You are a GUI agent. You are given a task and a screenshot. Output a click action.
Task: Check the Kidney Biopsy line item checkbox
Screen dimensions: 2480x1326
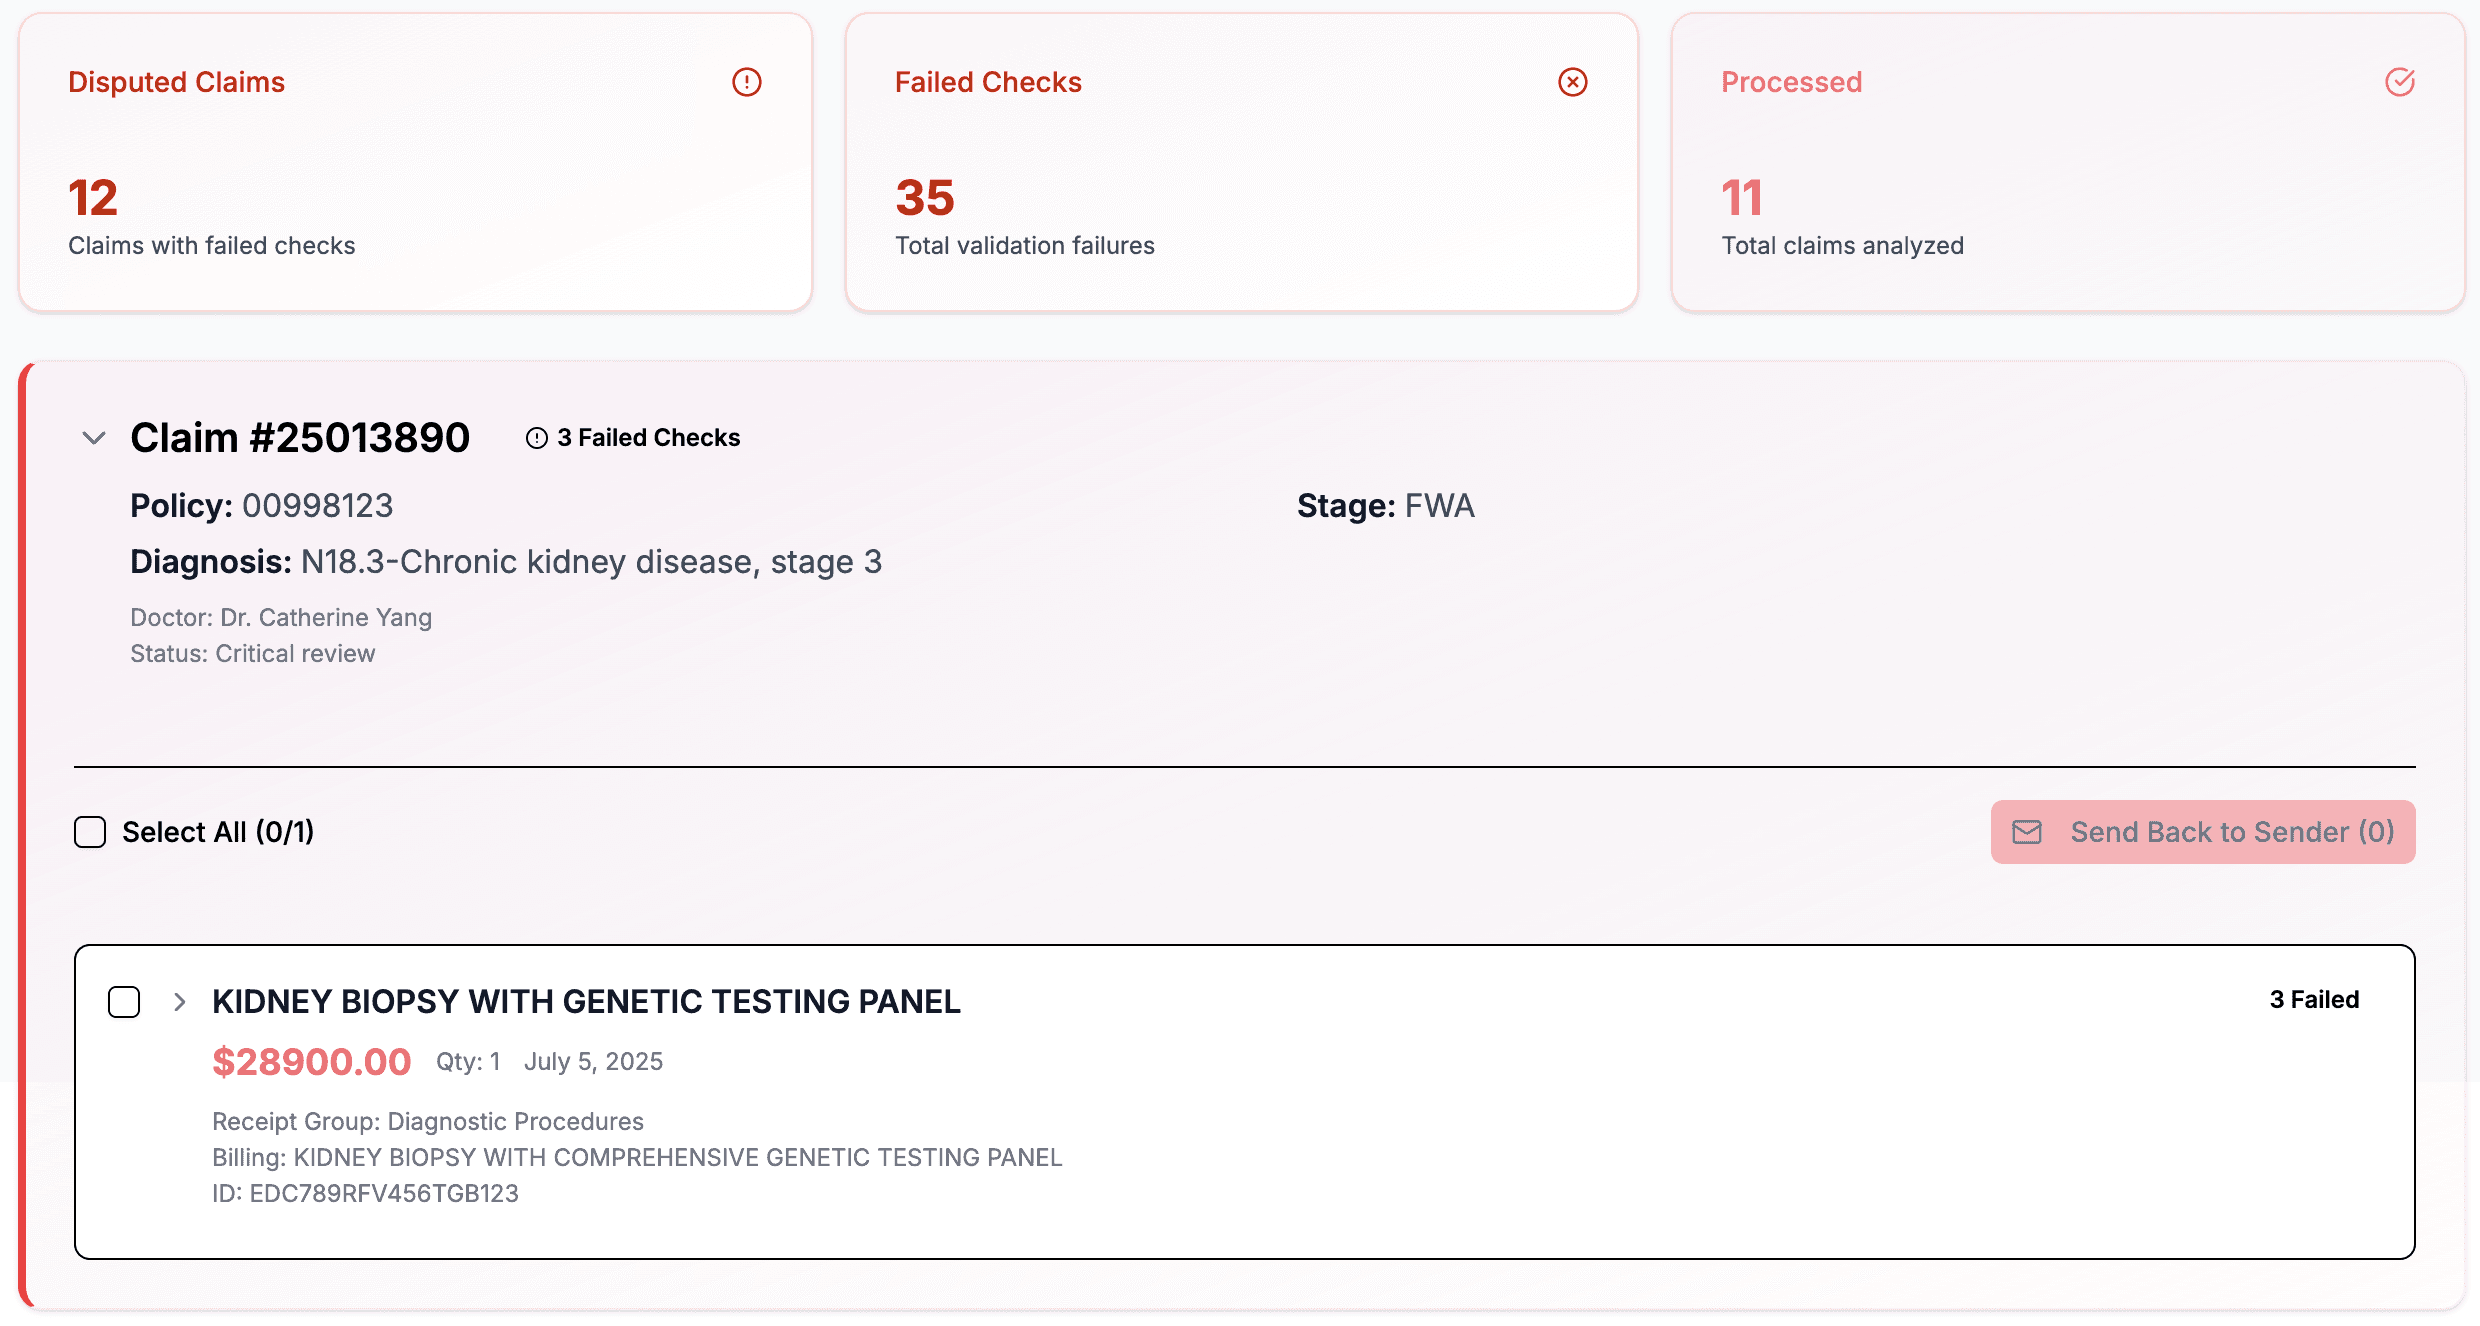coord(124,1002)
